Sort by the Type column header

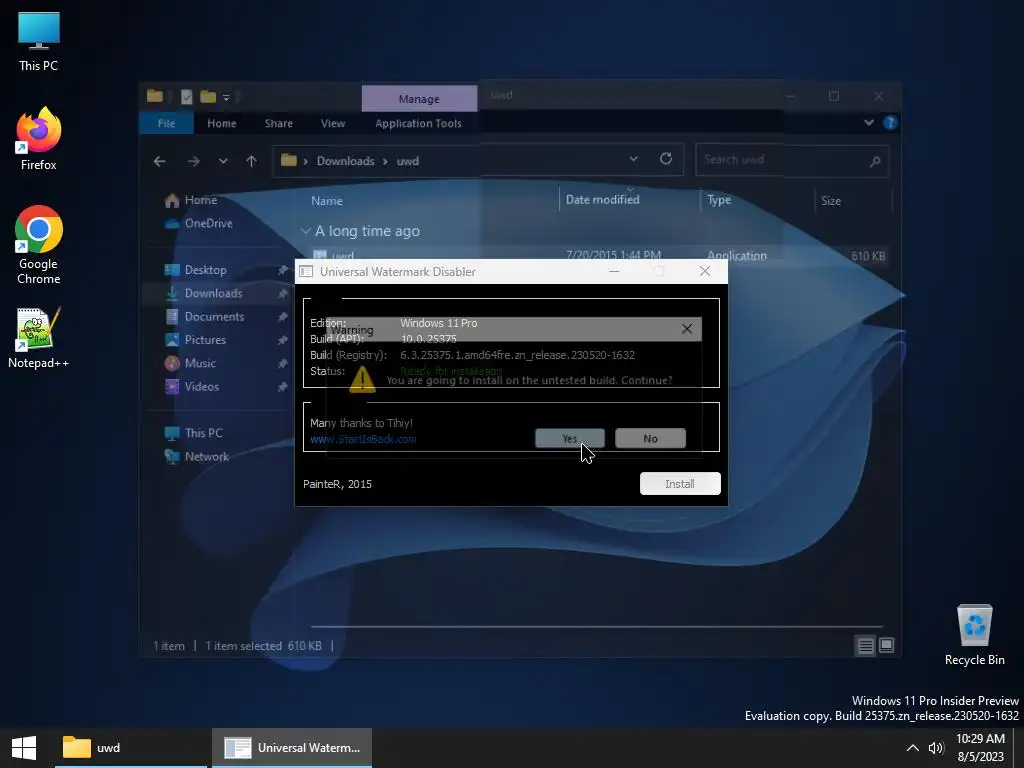tap(719, 200)
